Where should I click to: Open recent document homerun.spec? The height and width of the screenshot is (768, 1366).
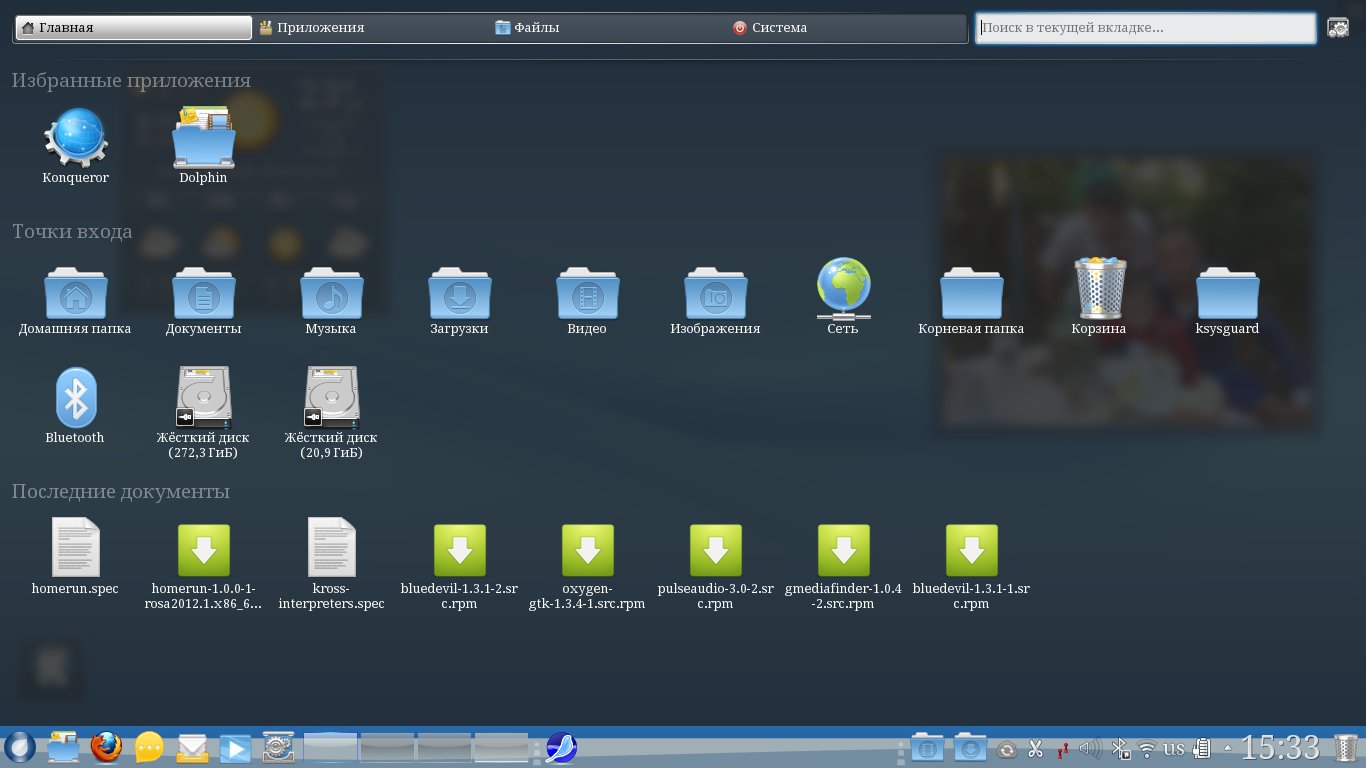click(x=75, y=548)
